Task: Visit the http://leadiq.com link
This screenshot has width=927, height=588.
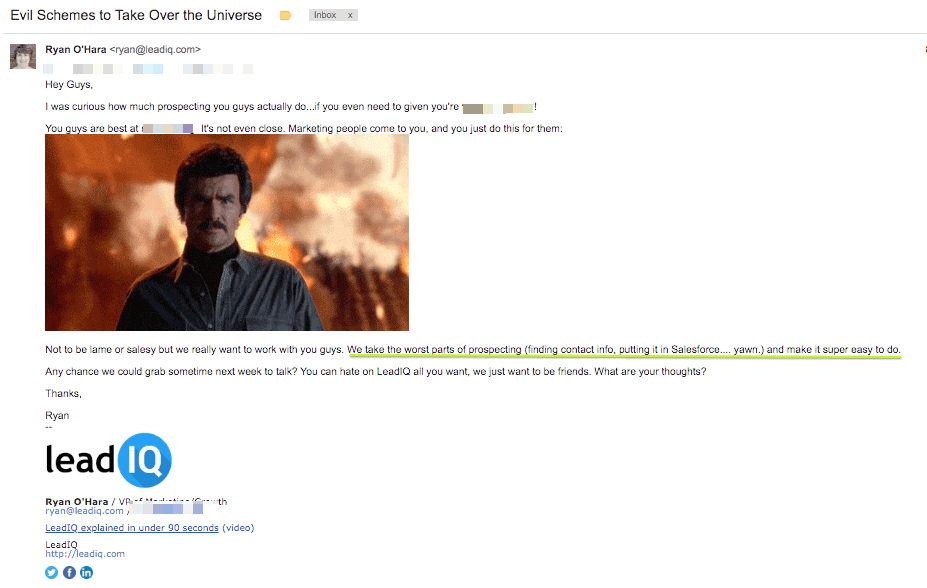Action: click(85, 554)
